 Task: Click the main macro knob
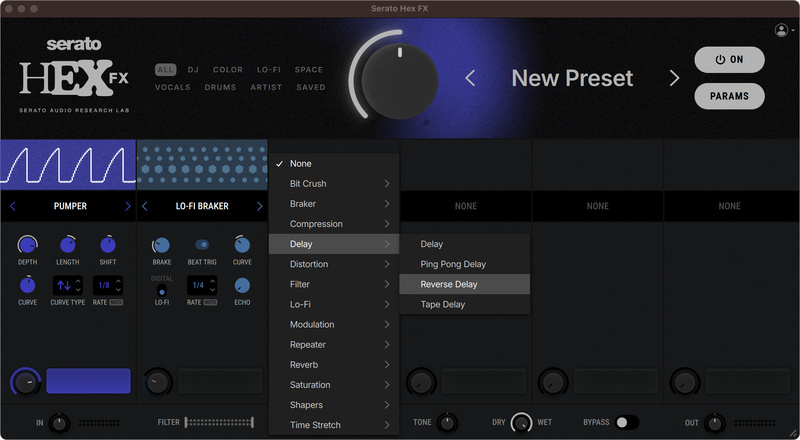(399, 81)
